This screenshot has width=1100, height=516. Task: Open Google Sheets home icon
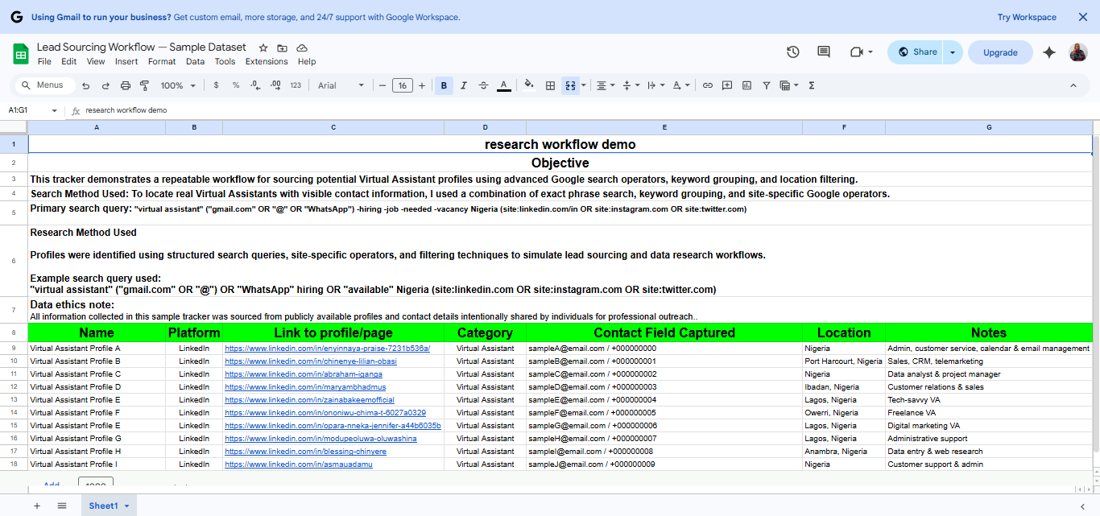(20, 53)
